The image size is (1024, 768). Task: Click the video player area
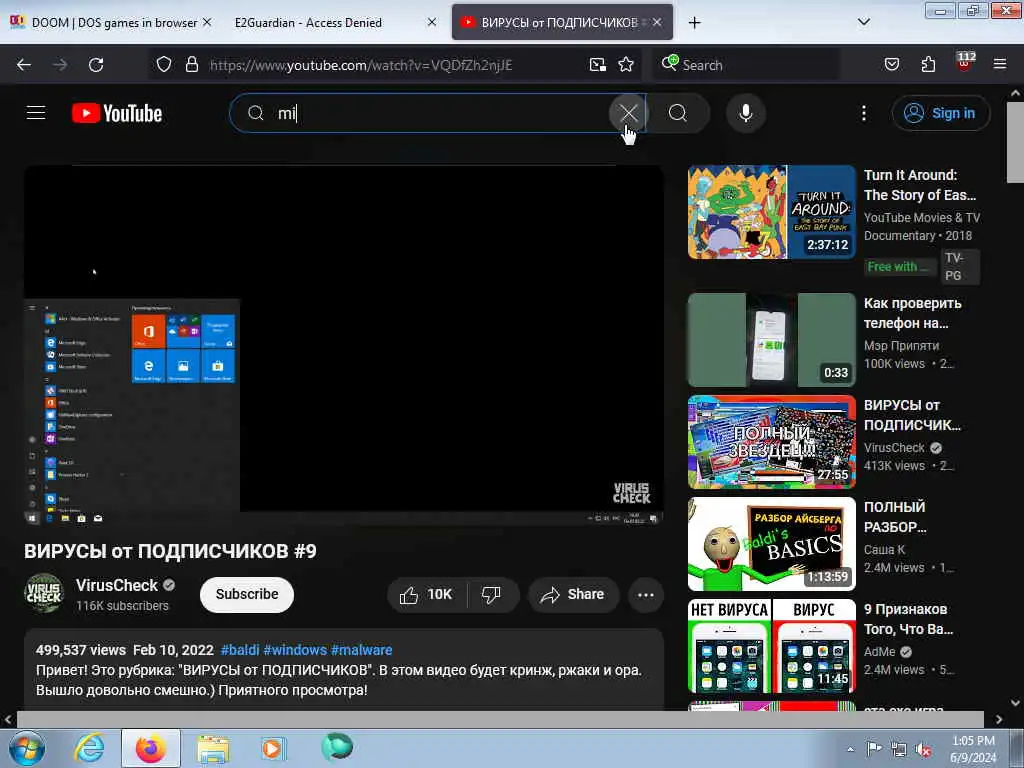(x=344, y=345)
